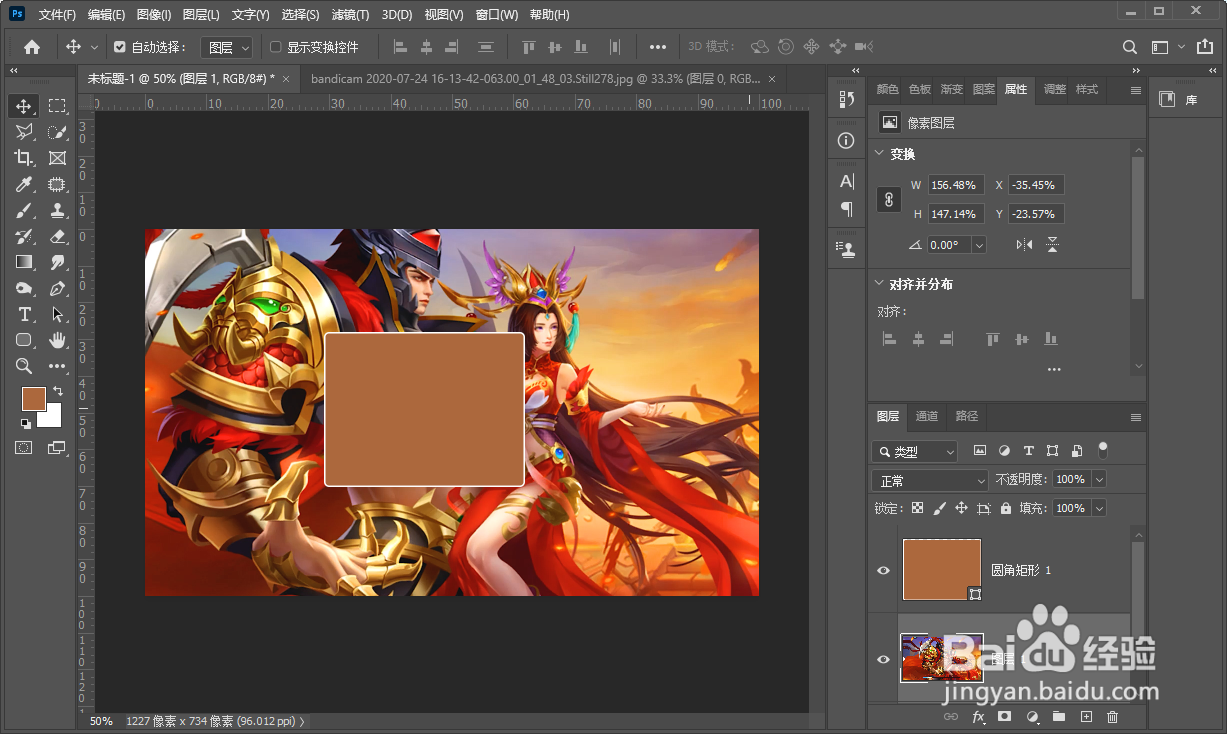The width and height of the screenshot is (1227, 734).
Task: Open the 滤镜(T) menu
Action: 350,15
